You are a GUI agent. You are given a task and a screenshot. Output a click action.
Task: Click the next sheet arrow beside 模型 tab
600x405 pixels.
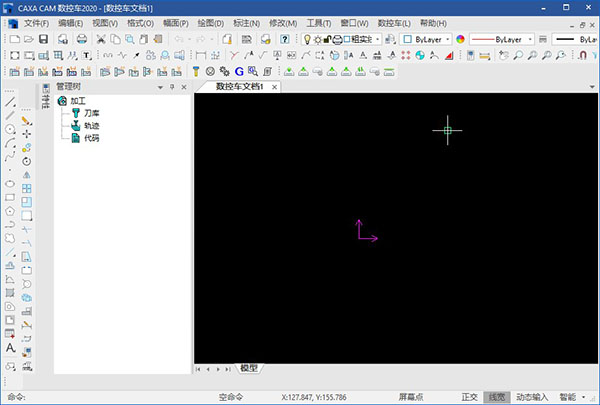point(218,369)
